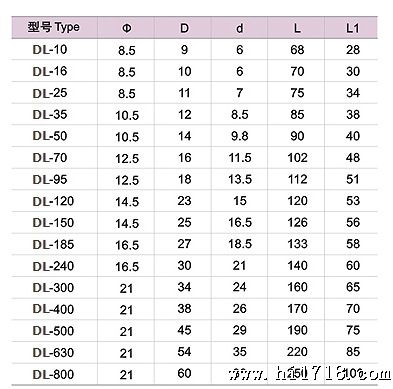The height and width of the screenshot is (389, 393).
Task: Select the DL-120 type cell
Action: [53, 201]
